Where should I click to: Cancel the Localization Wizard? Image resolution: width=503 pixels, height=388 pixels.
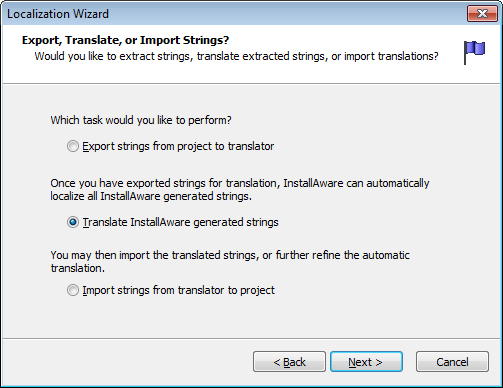[x=452, y=362]
